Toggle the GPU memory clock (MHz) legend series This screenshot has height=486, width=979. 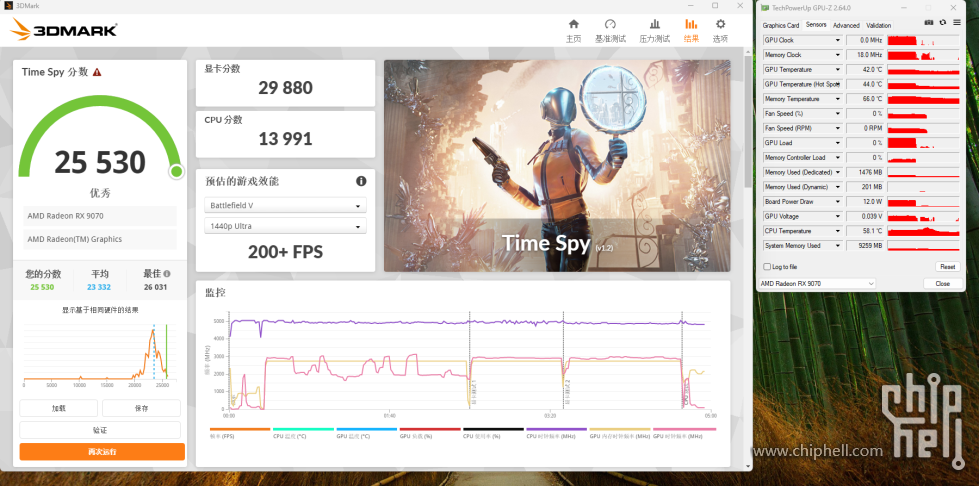(620, 432)
